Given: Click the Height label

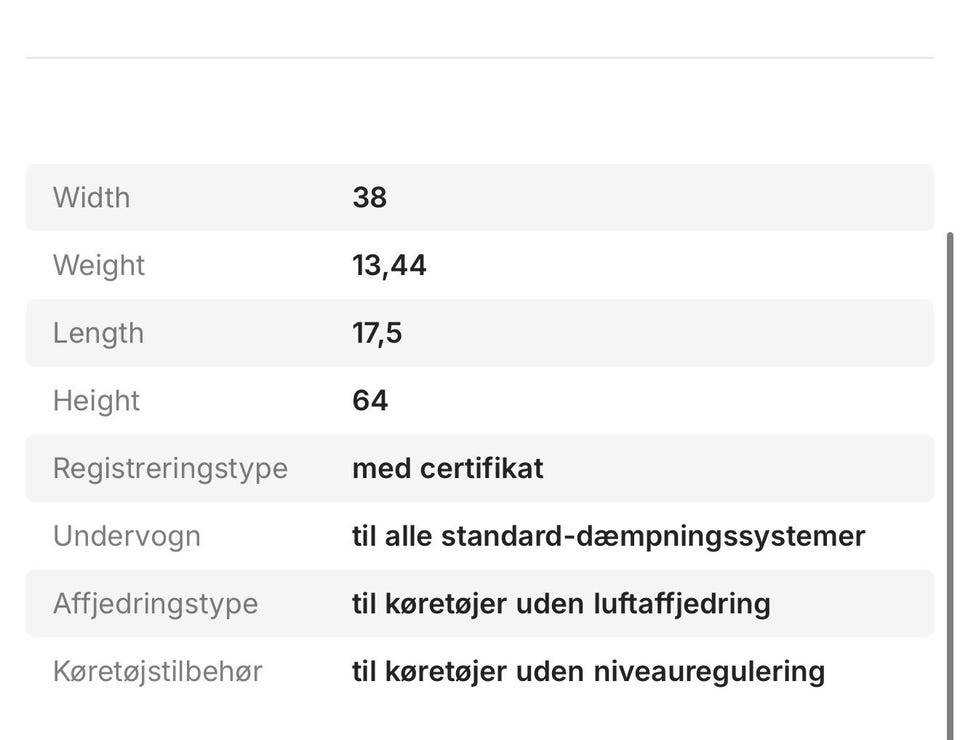Looking at the screenshot, I should (96, 401).
